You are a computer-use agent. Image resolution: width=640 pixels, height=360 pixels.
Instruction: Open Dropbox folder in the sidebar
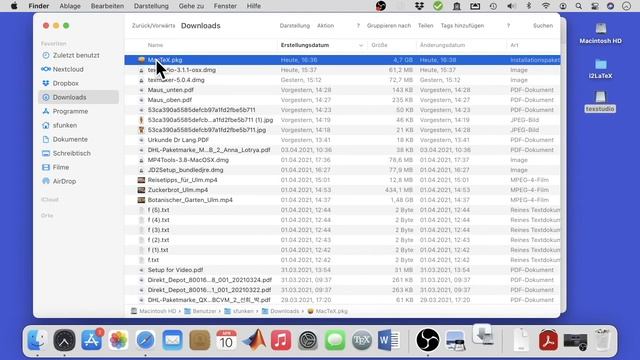point(60,83)
